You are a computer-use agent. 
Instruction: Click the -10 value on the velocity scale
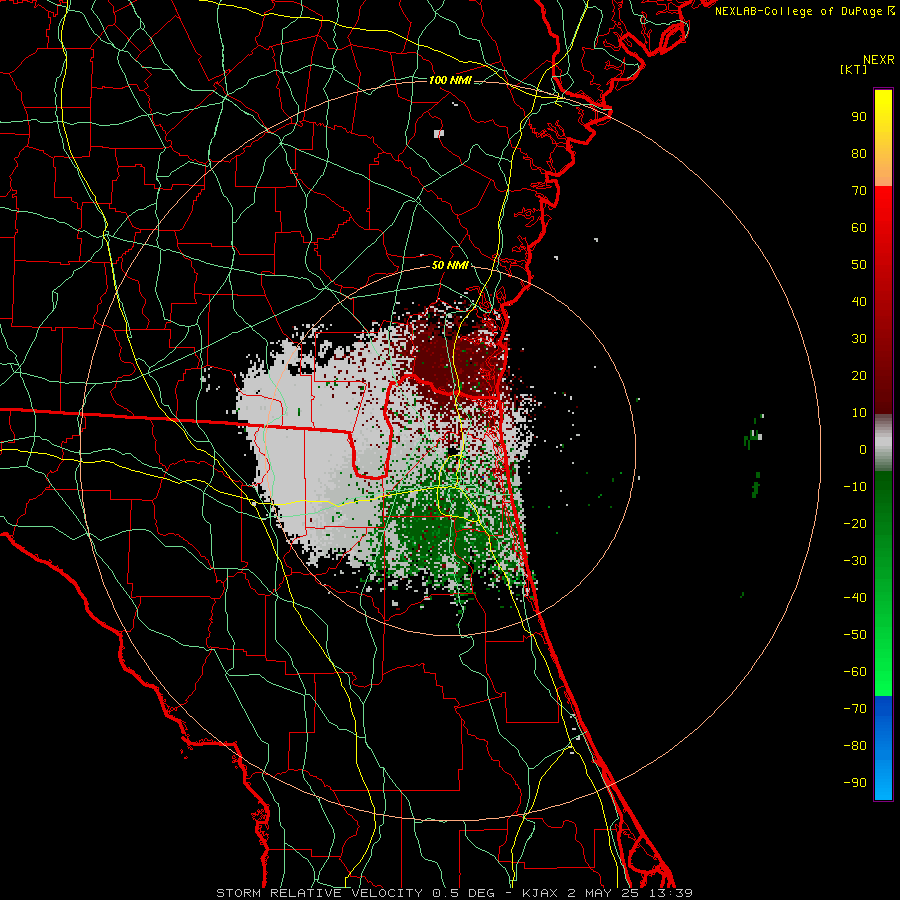pyautogui.click(x=855, y=487)
